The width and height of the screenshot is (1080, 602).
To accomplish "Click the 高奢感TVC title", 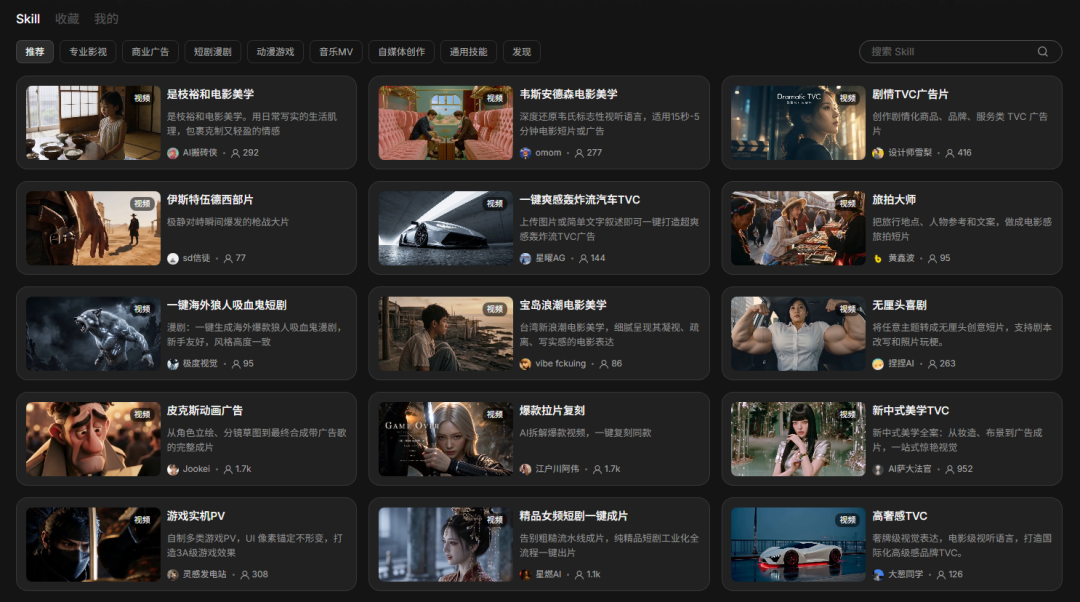I will pyautogui.click(x=900, y=516).
